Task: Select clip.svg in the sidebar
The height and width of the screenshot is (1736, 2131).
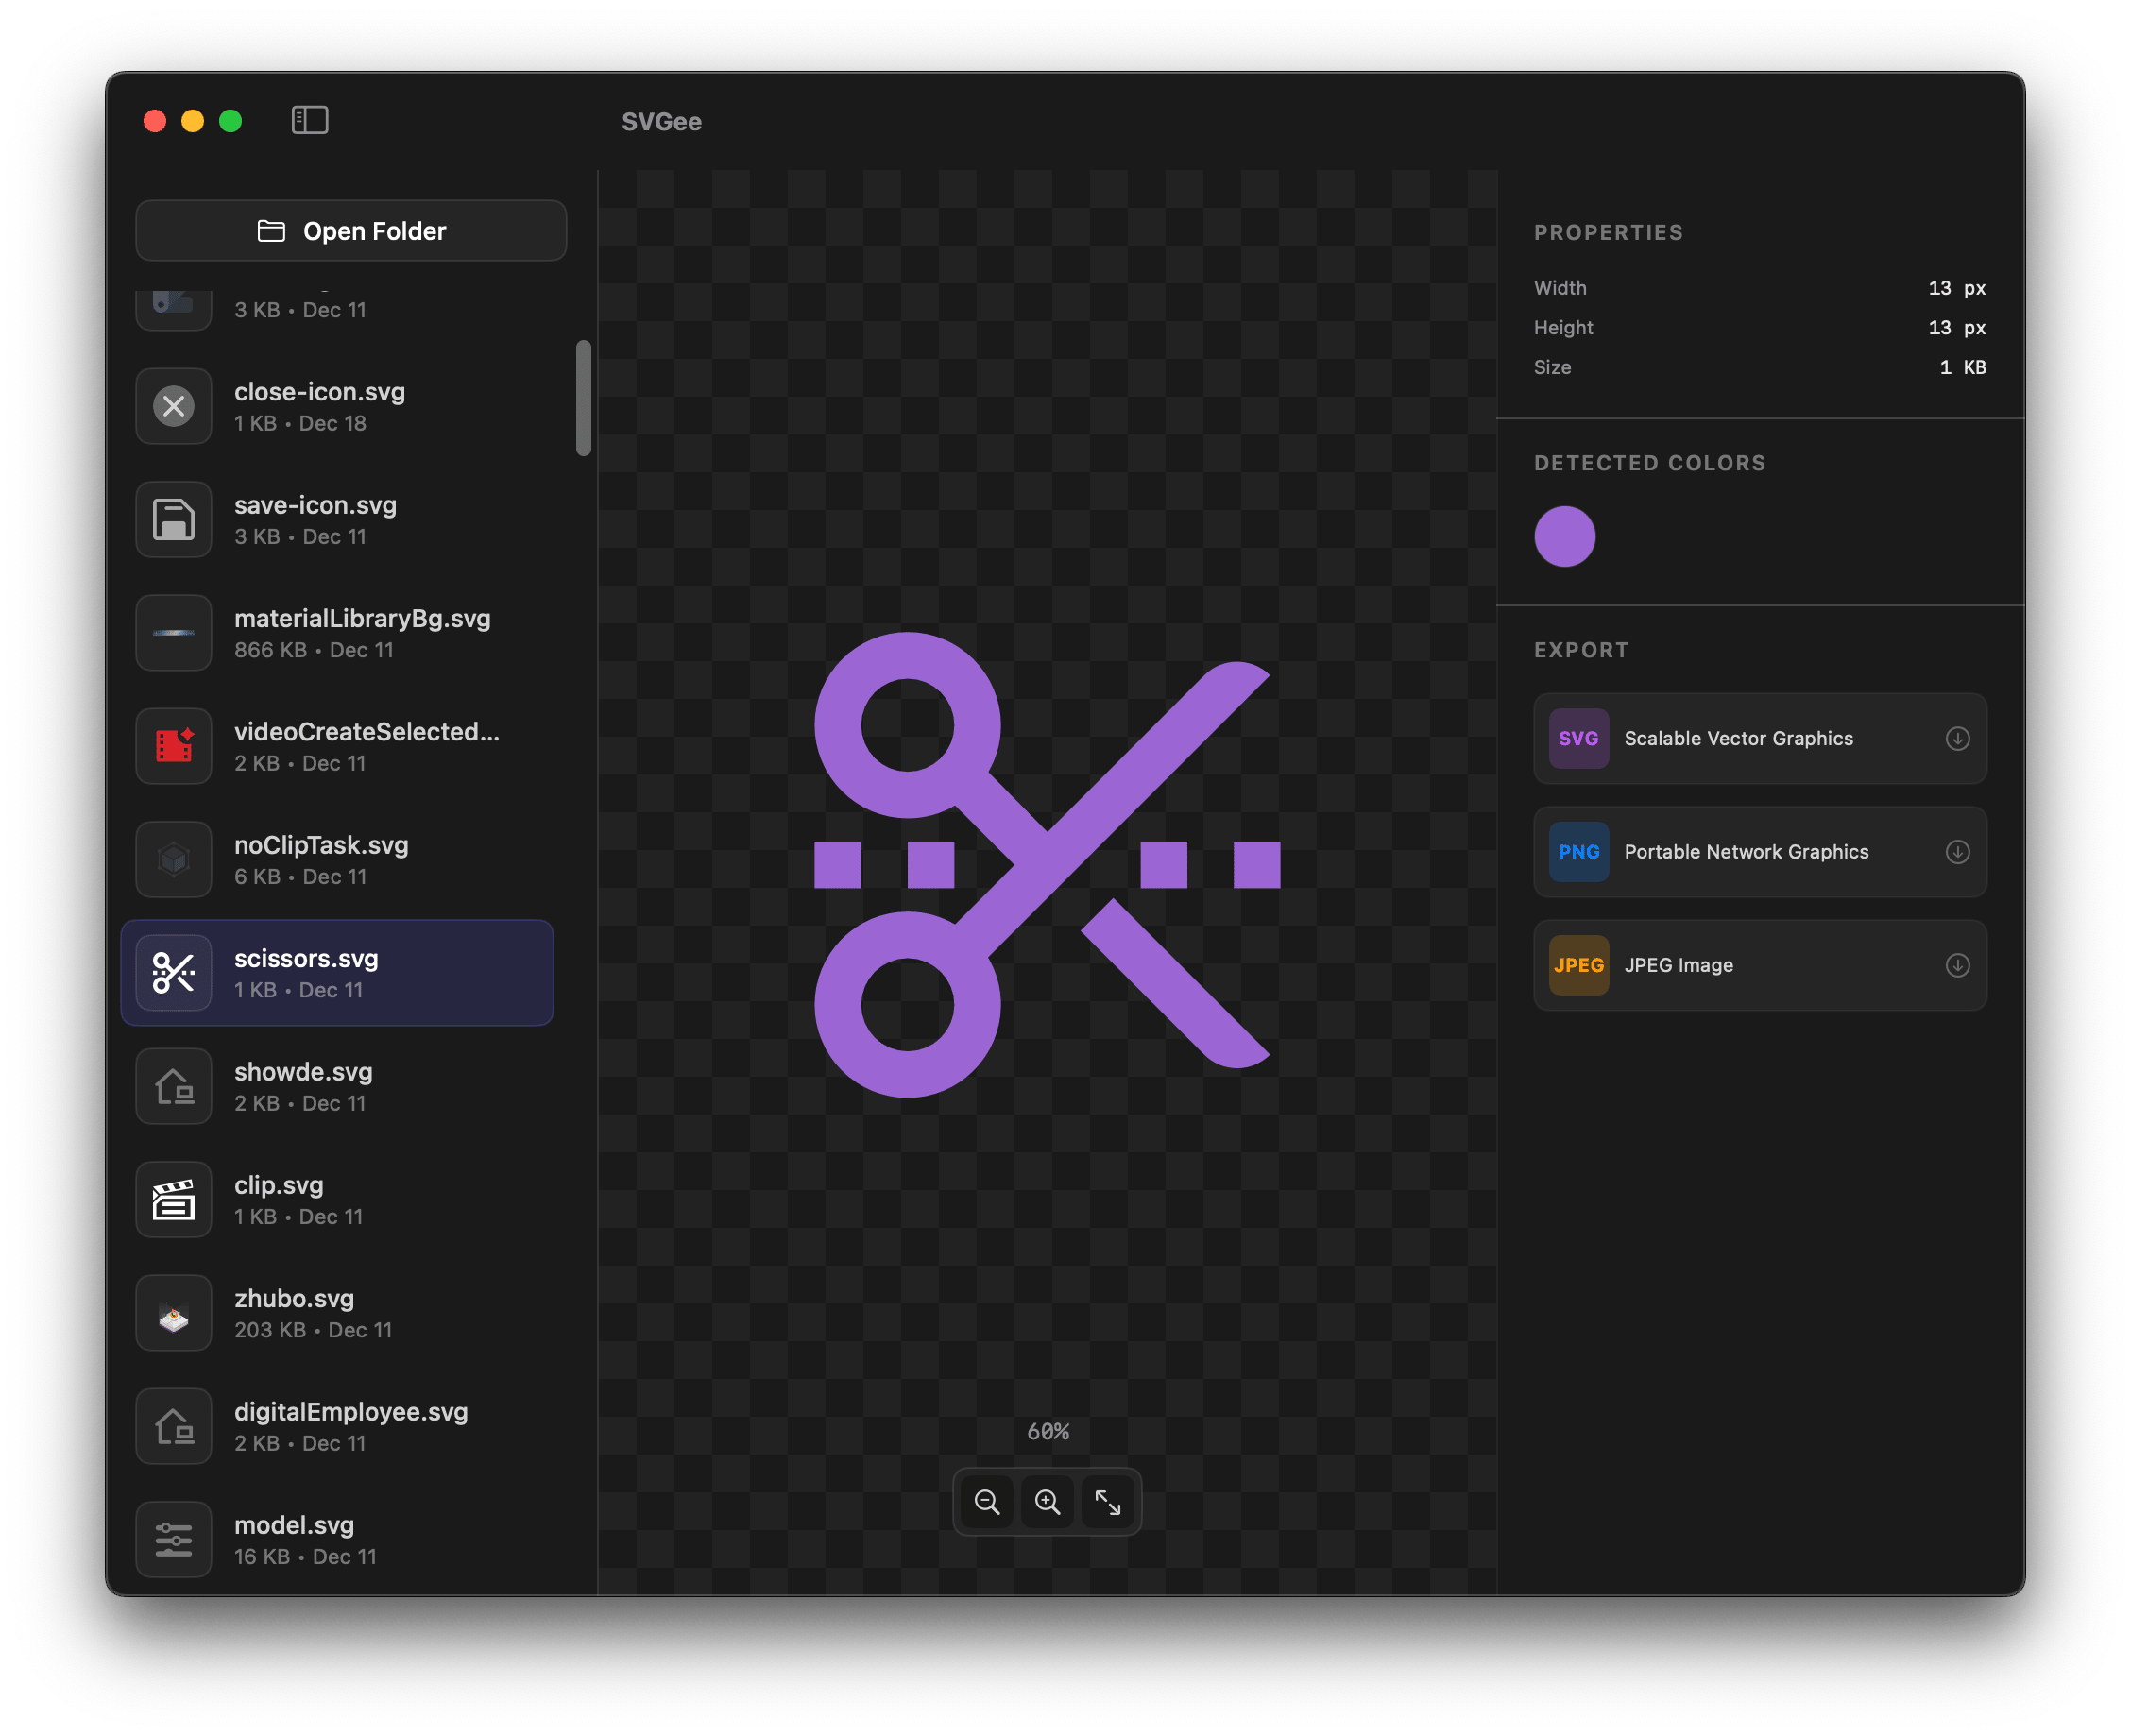Action: point(340,1199)
